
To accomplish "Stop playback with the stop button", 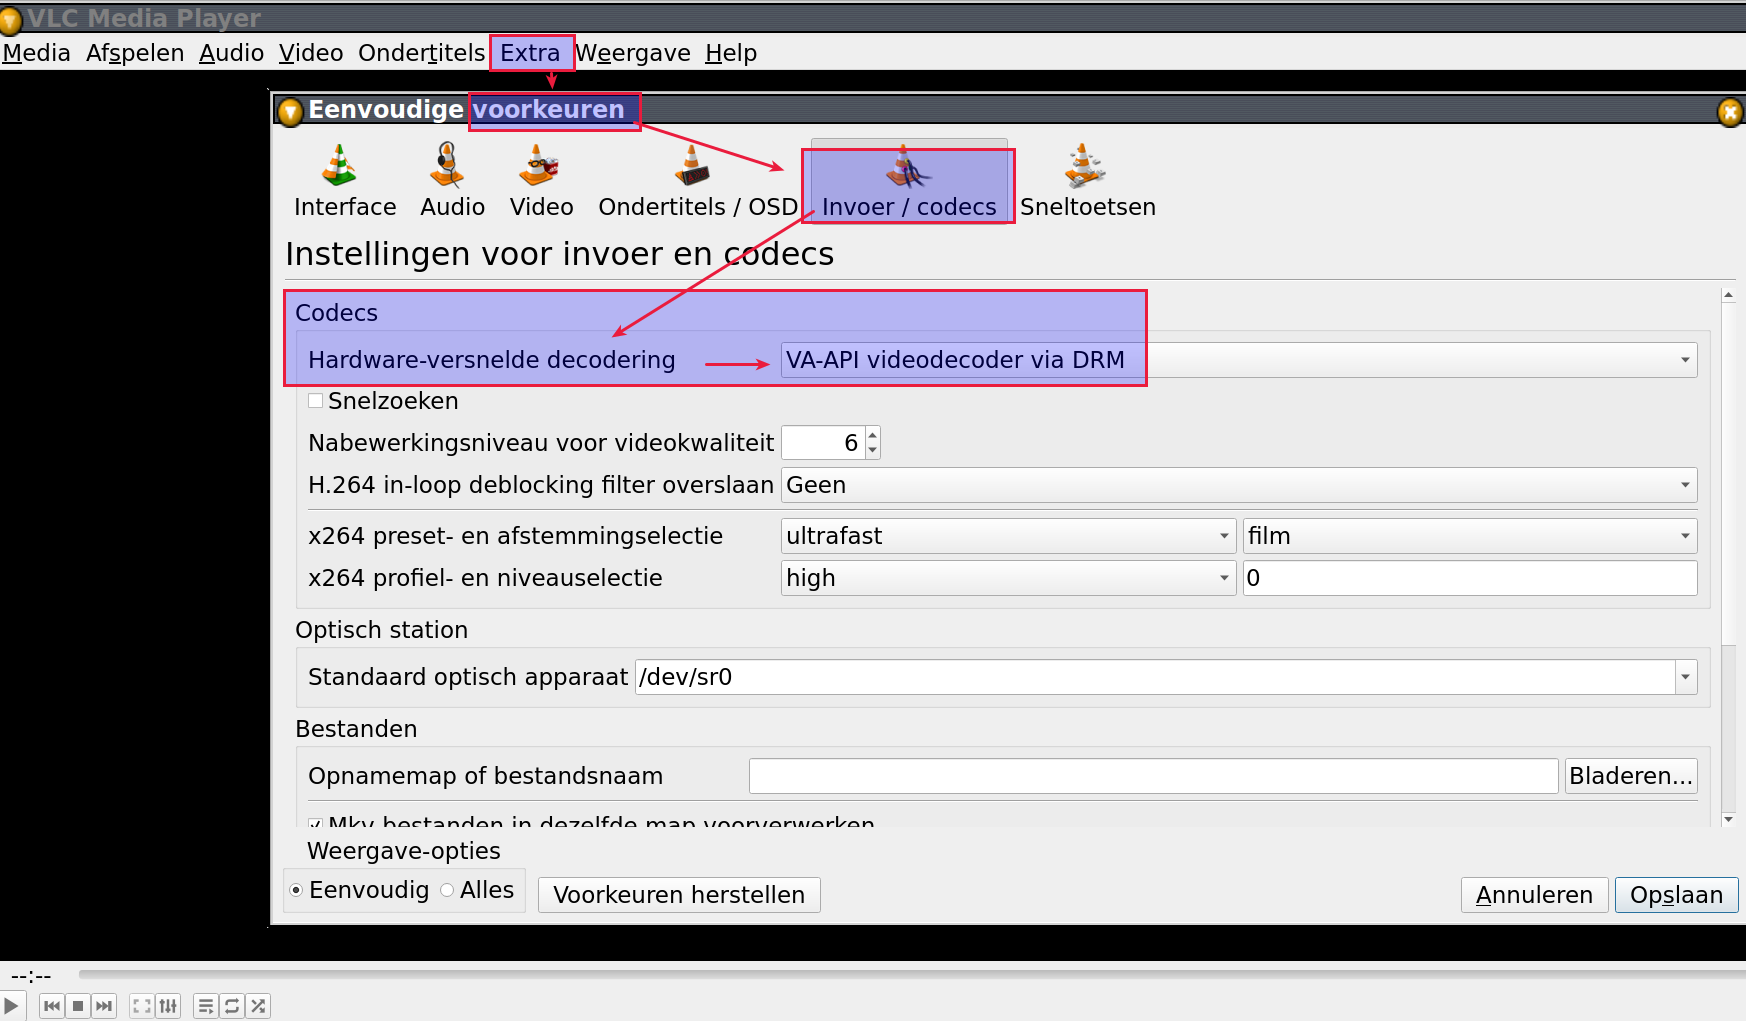I will coord(78,1006).
